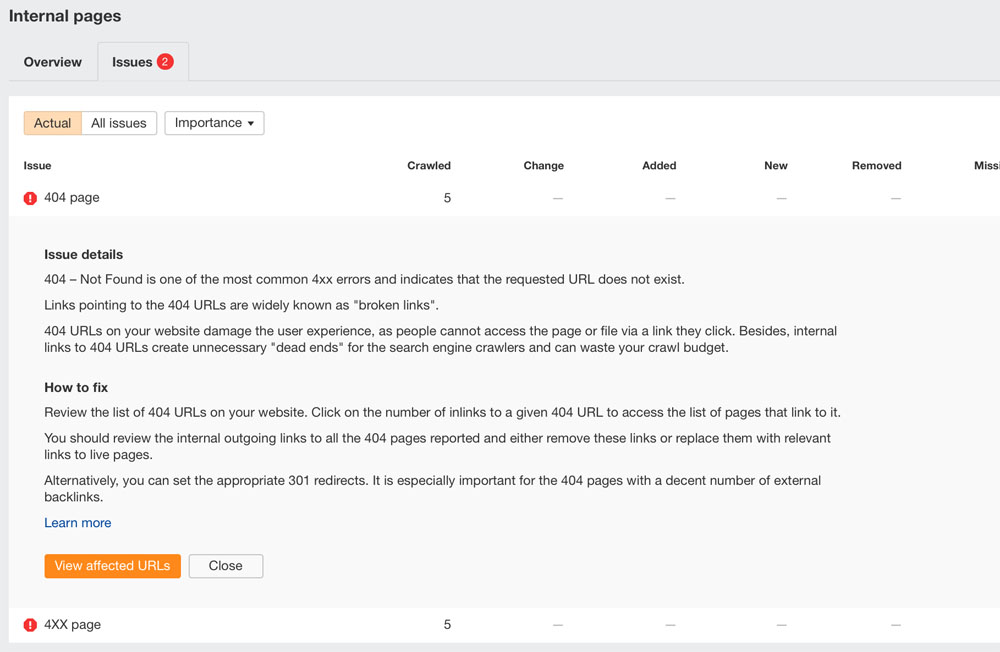
Task: Click the red error icon beside 4XX page
Action: (30, 625)
